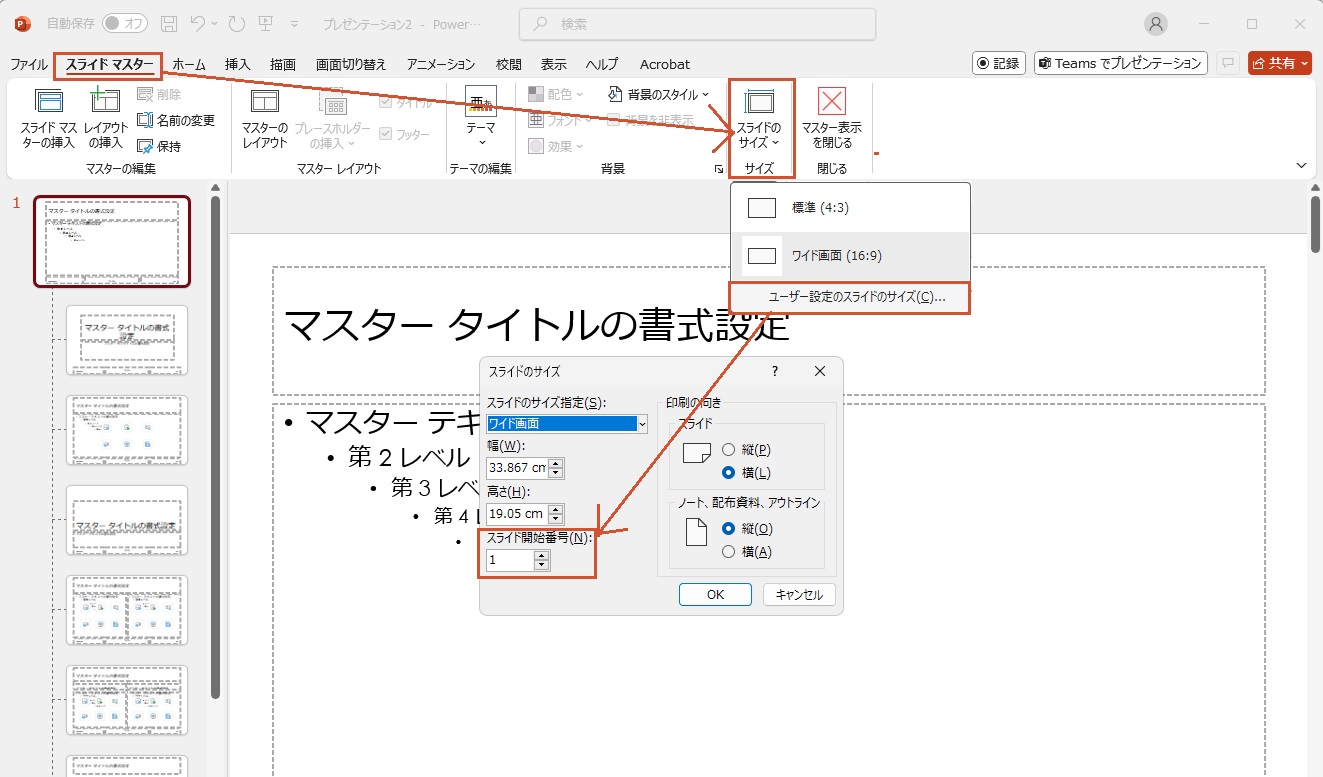
Task: Click the width (幅) input field
Action: [517, 467]
